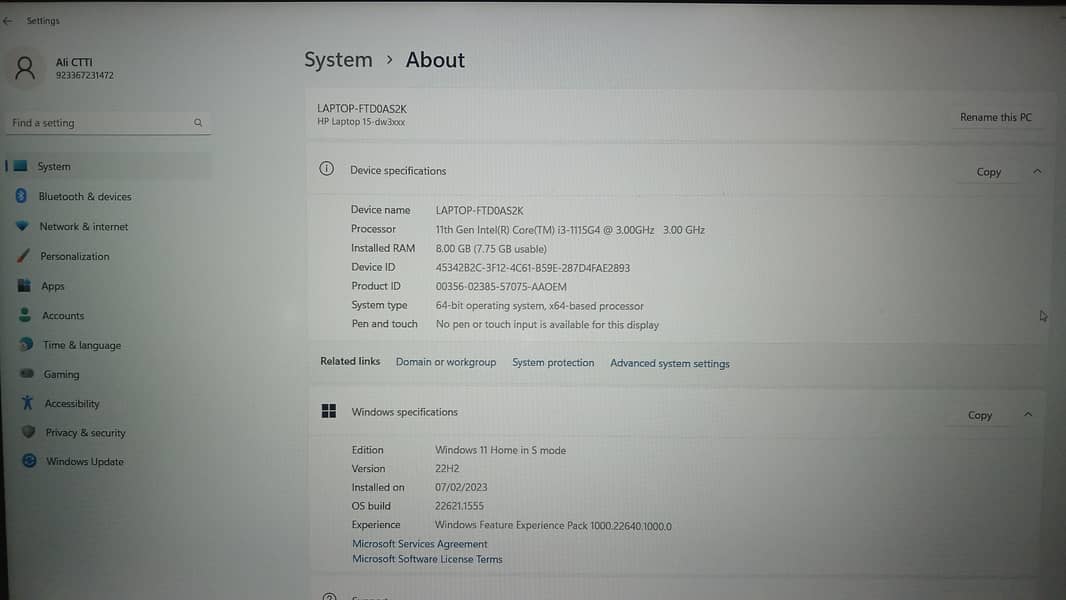Copy the Device specifications
The width and height of the screenshot is (1066, 600).
tap(988, 172)
